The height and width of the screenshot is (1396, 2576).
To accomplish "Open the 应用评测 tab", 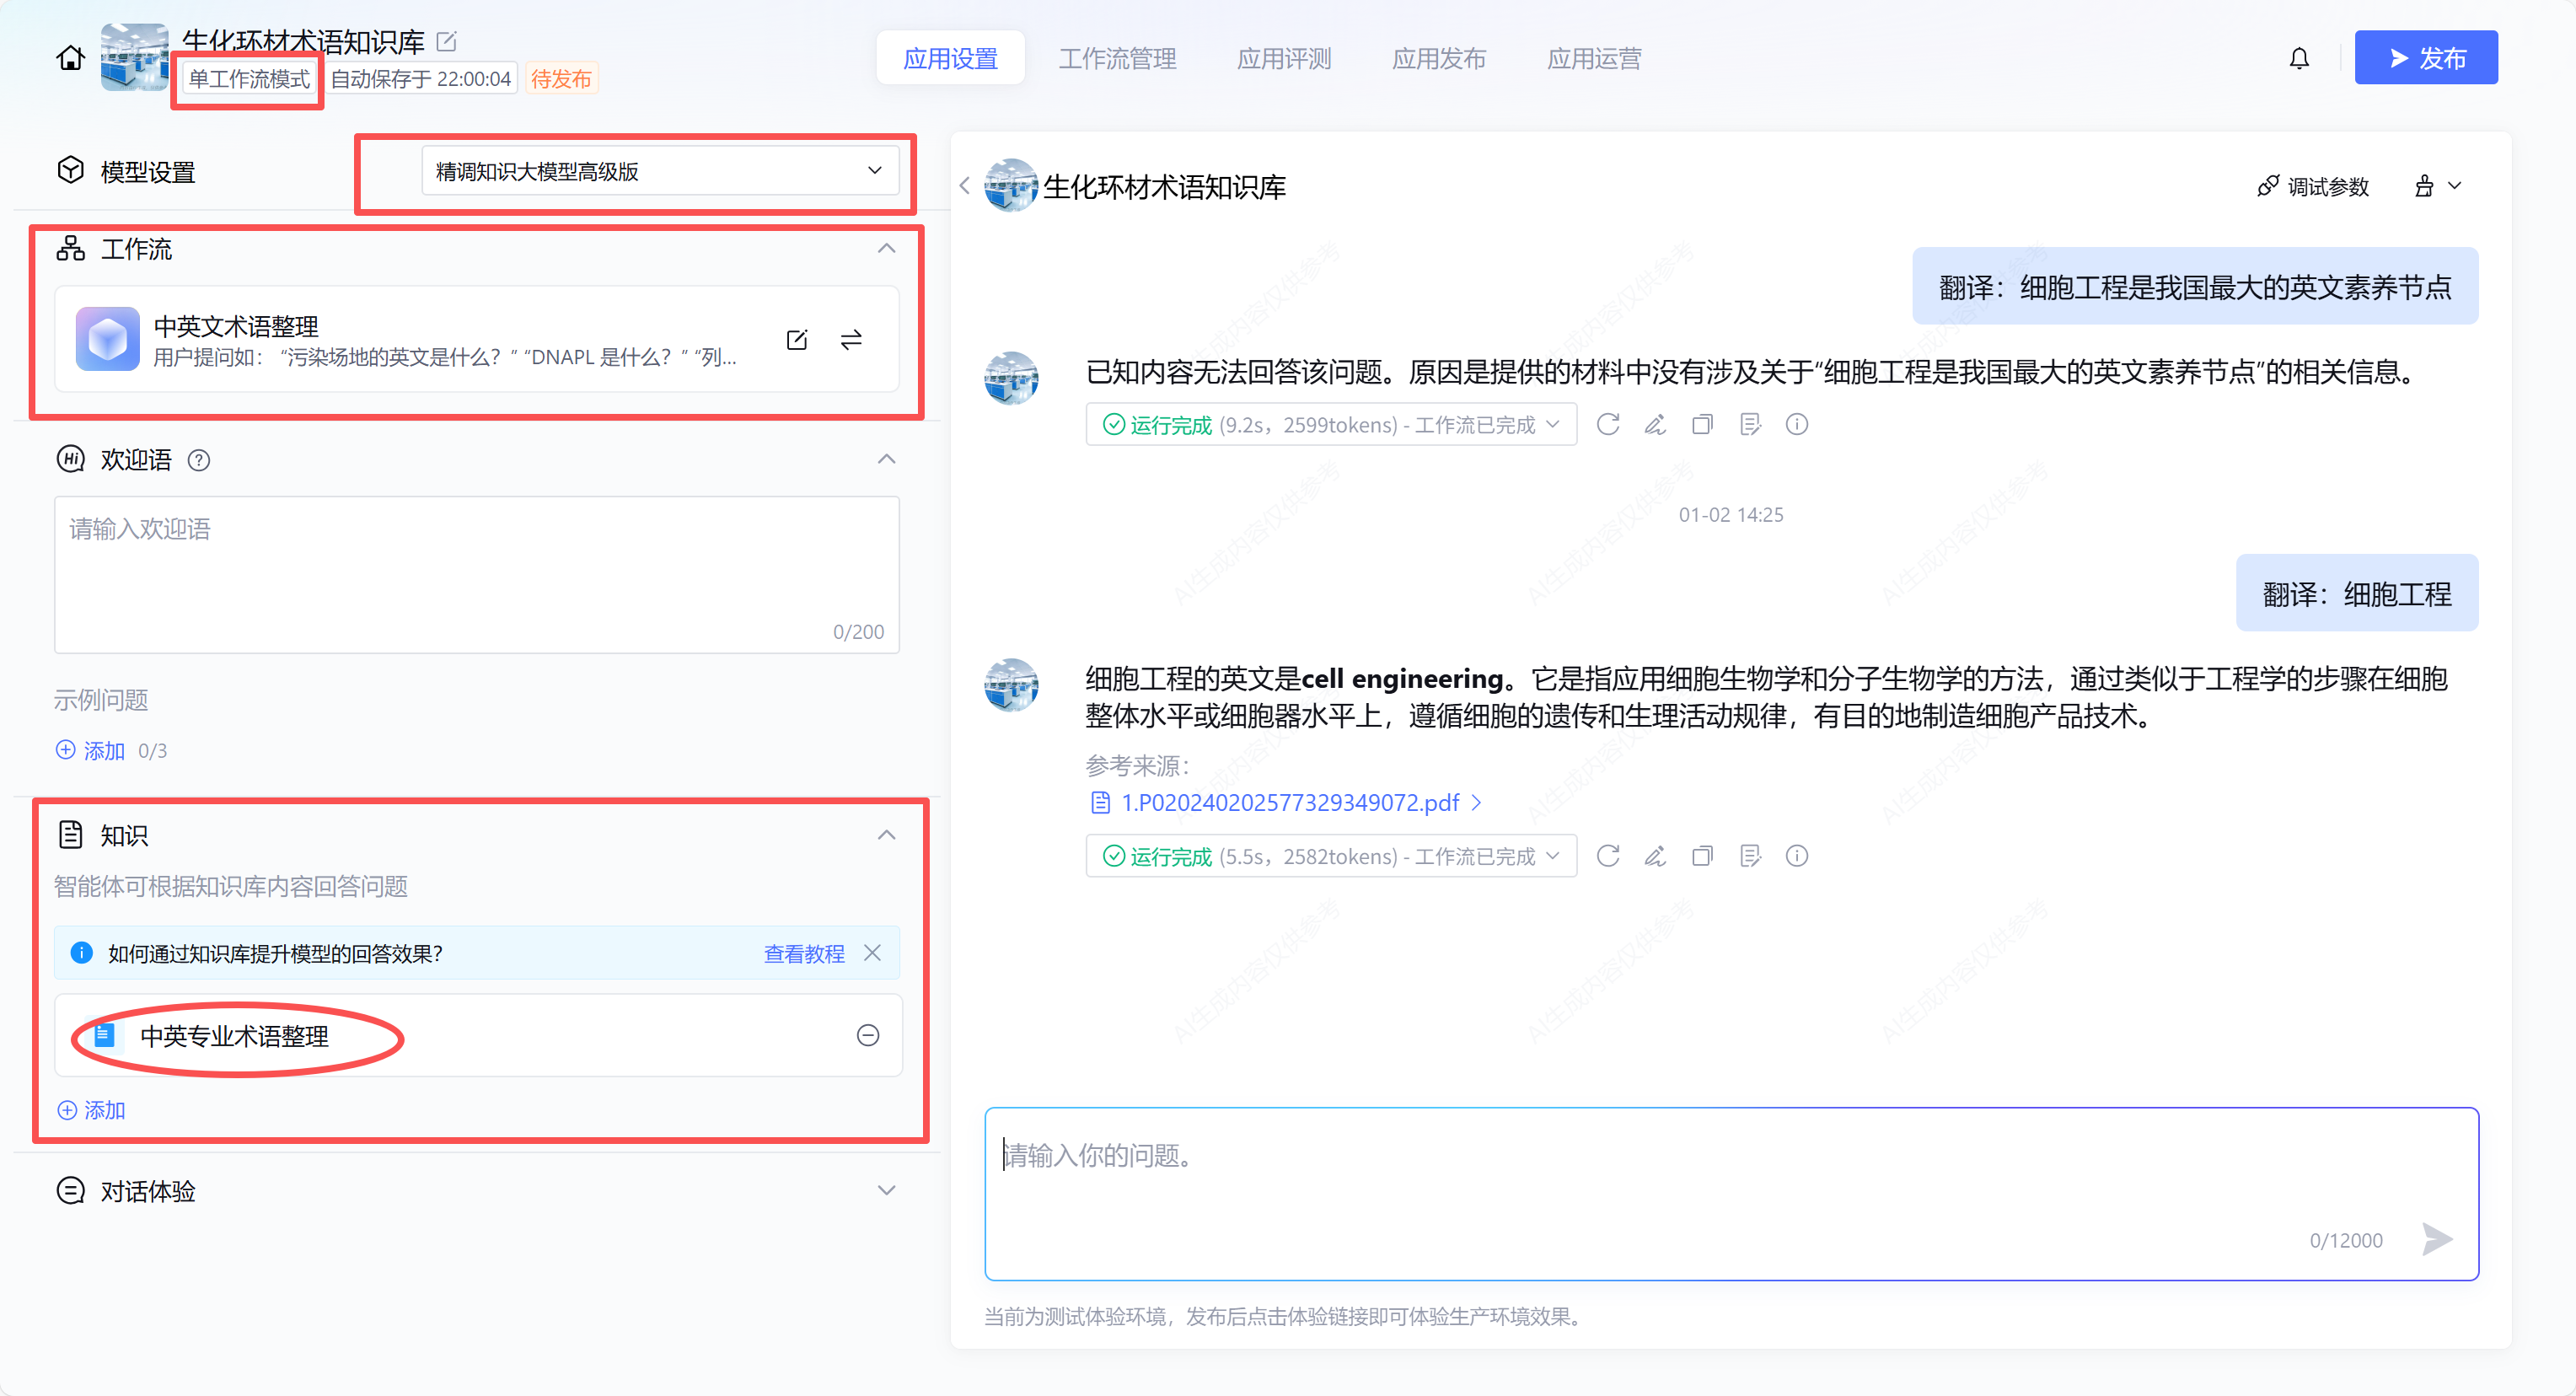I will pos(1283,58).
